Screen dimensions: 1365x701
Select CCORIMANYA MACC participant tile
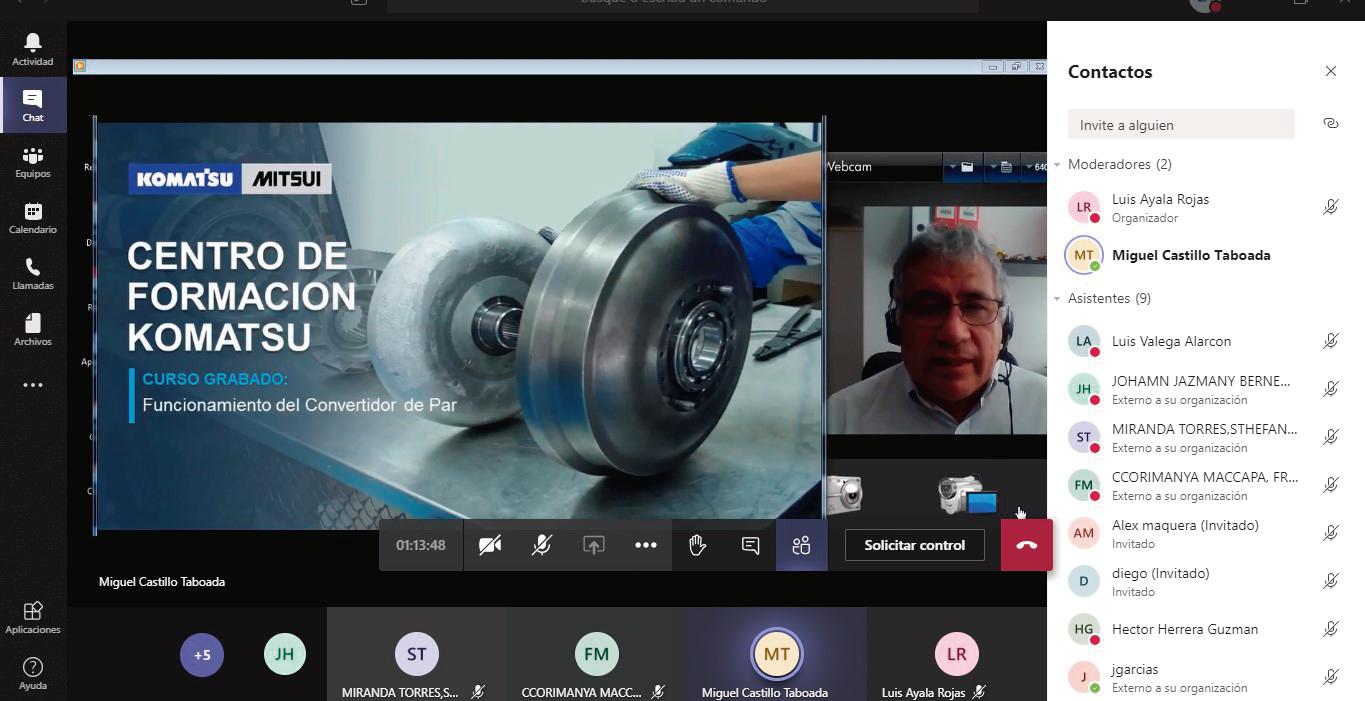coord(597,654)
